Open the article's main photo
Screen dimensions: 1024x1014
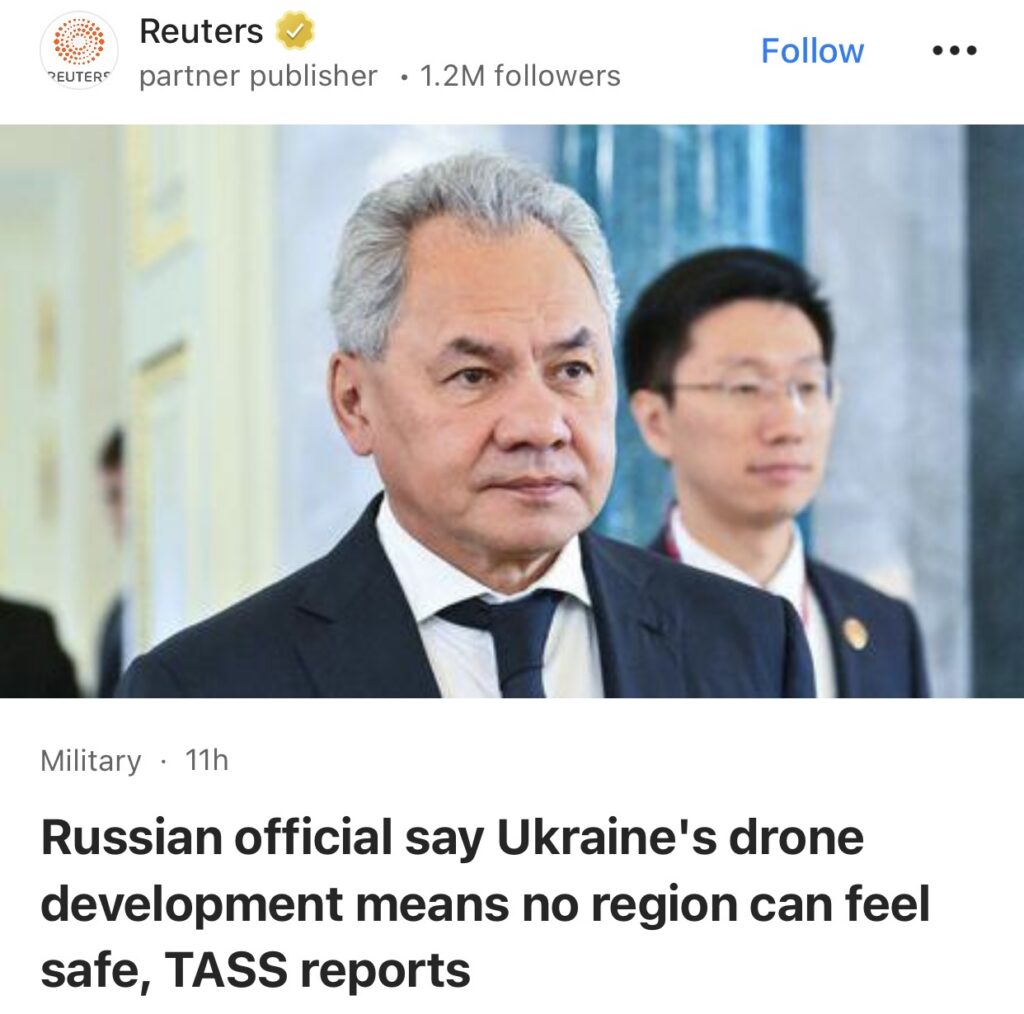512,411
